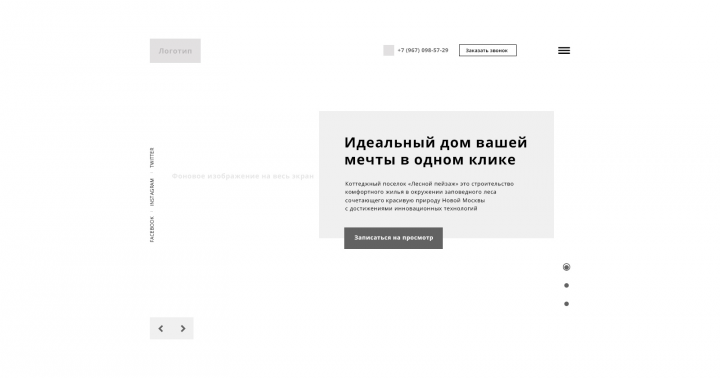Viewport: 720px width, 378px height.
Task: Click the Заказать звонок button
Action: pos(488,50)
